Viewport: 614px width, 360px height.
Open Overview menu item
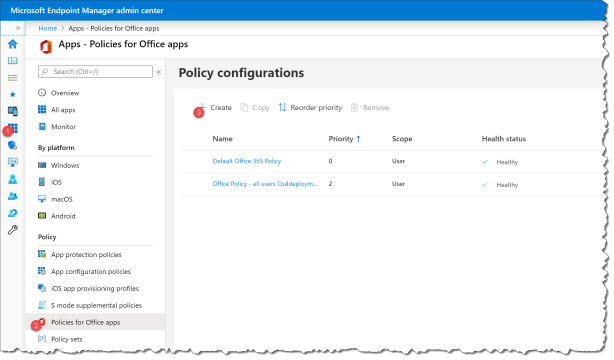(x=65, y=93)
